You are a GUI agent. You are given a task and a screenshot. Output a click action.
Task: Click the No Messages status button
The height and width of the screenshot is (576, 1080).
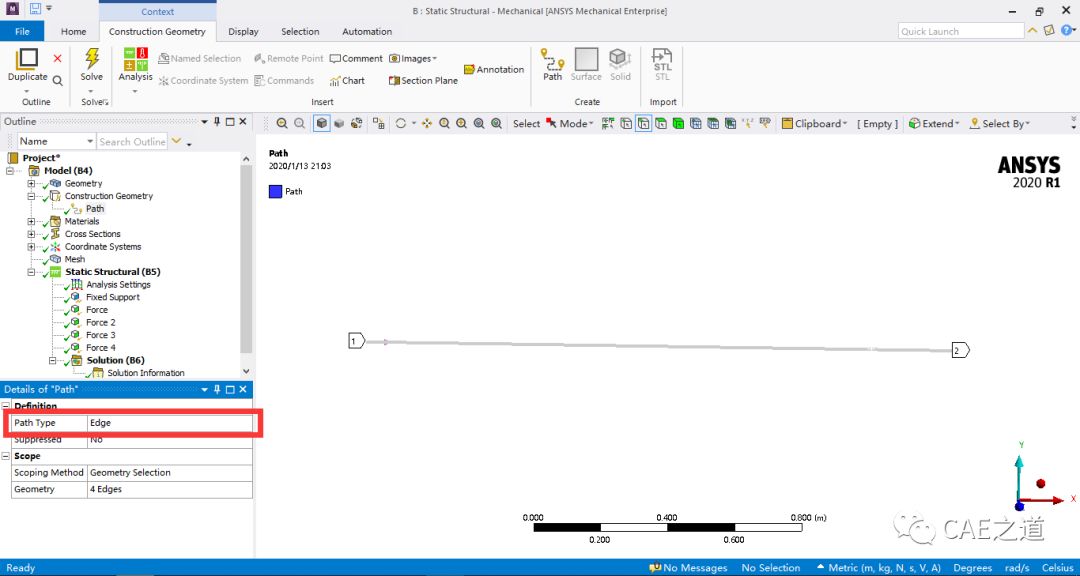tap(688, 568)
